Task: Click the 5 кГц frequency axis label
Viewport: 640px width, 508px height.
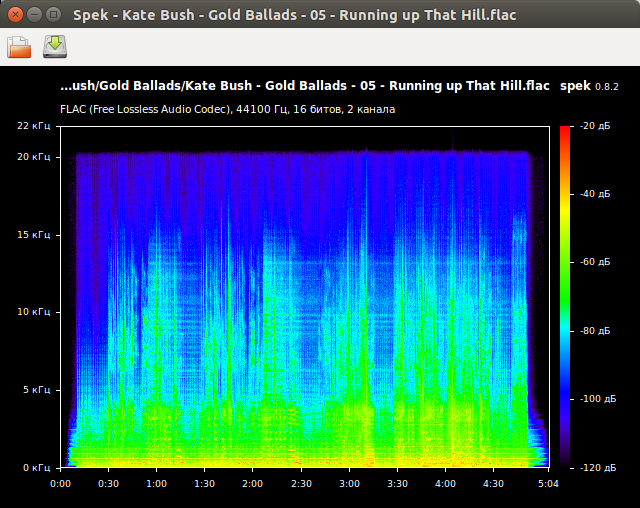Action: (35, 390)
